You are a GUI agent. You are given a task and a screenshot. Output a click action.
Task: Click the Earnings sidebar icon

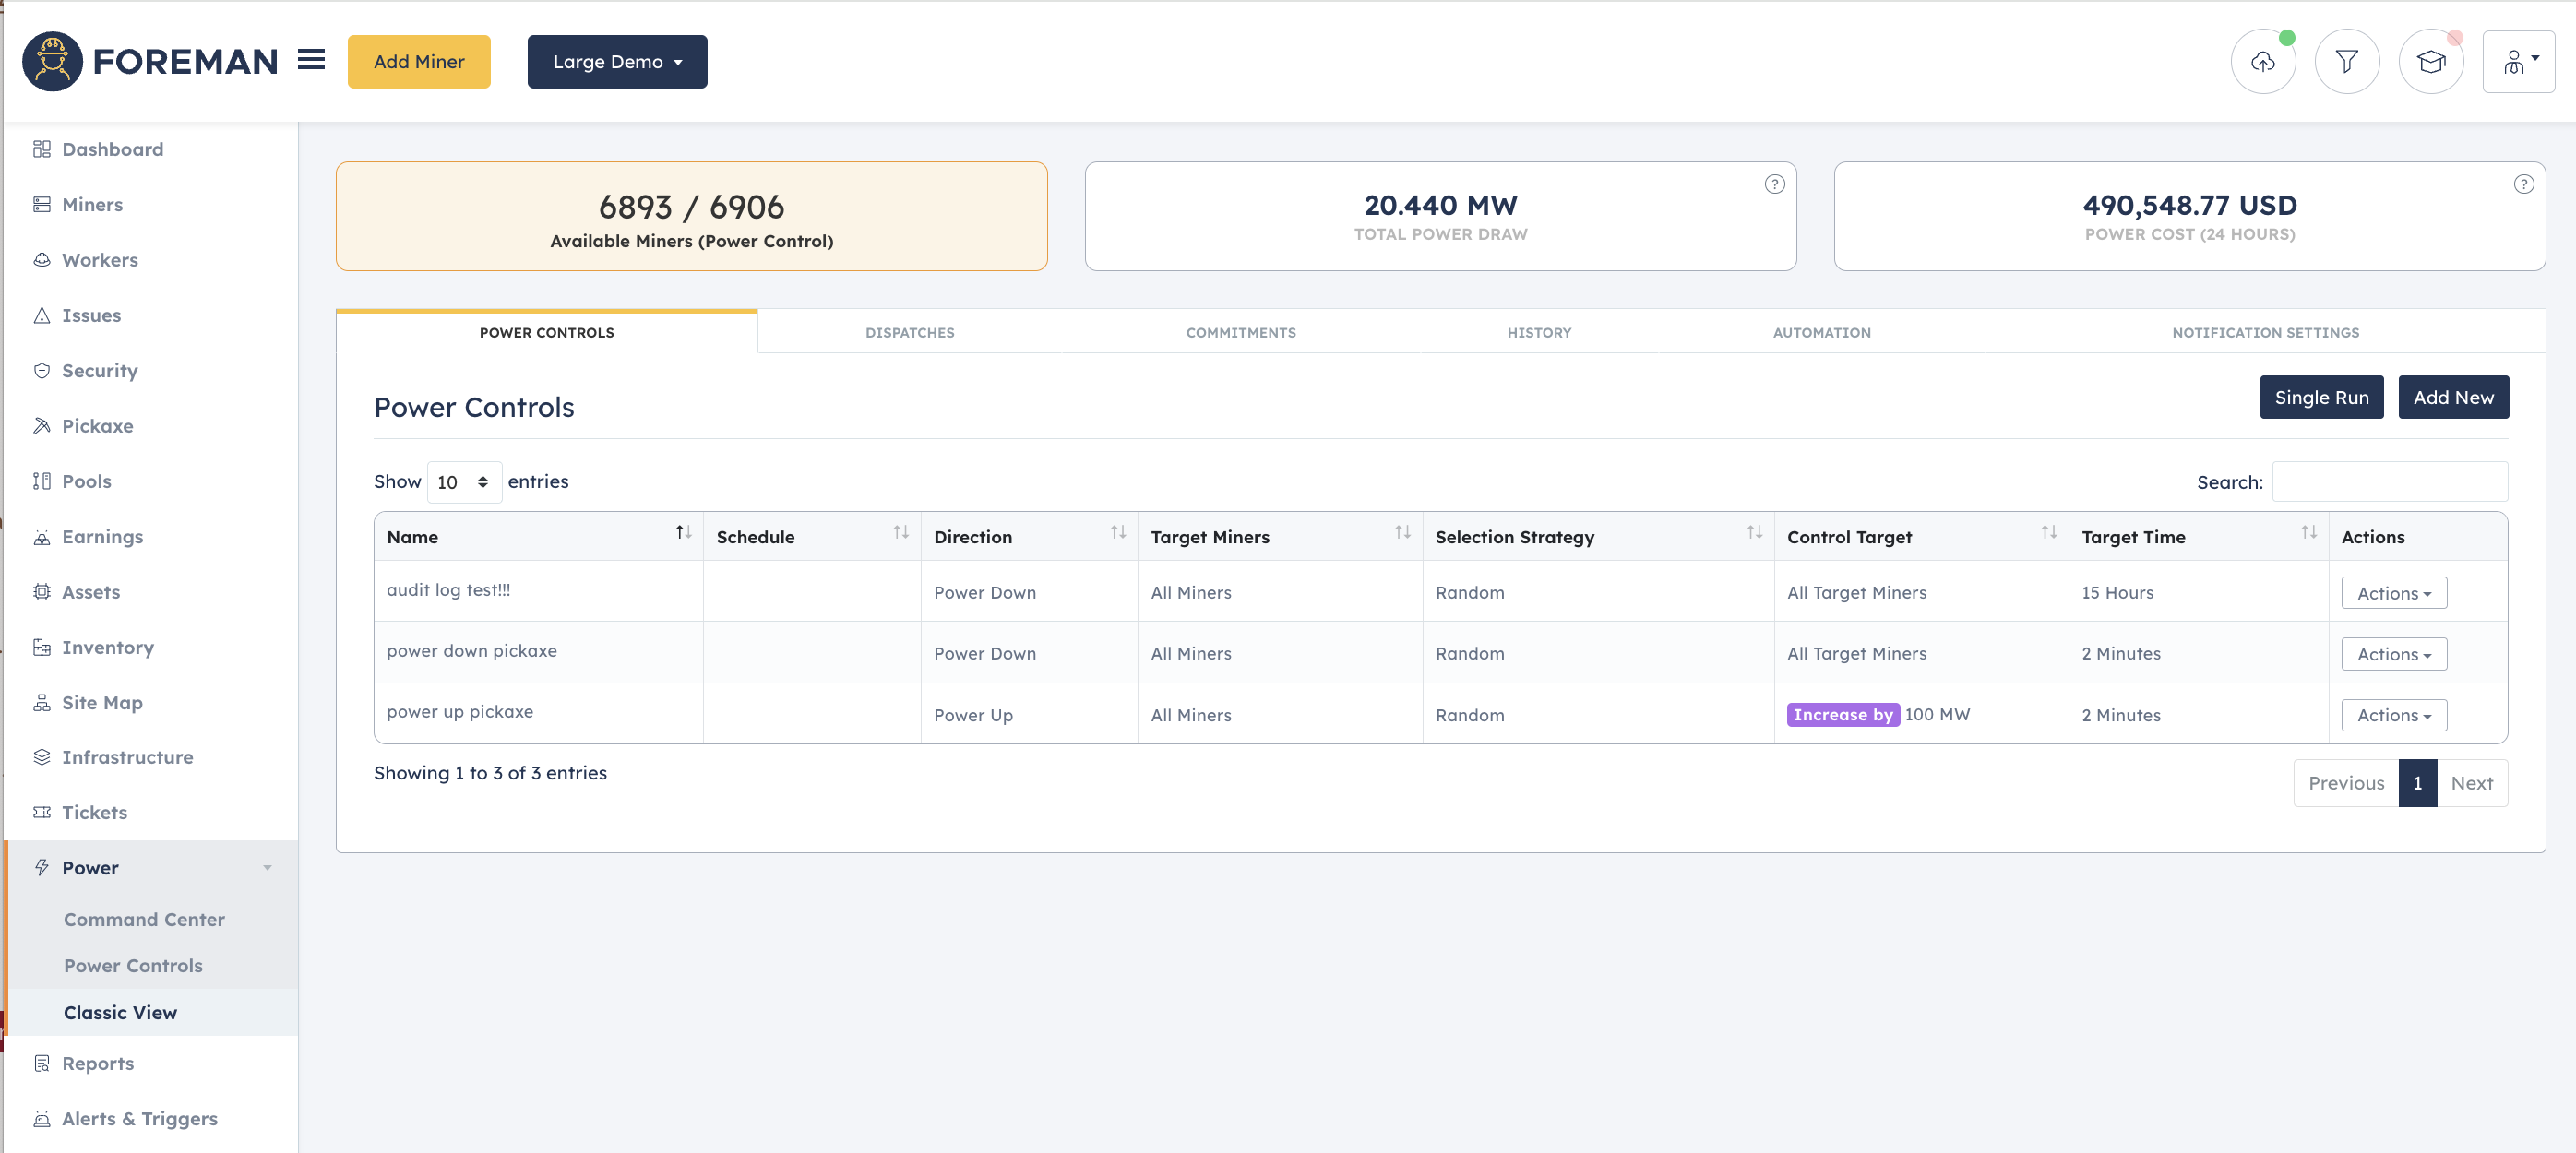(x=42, y=537)
